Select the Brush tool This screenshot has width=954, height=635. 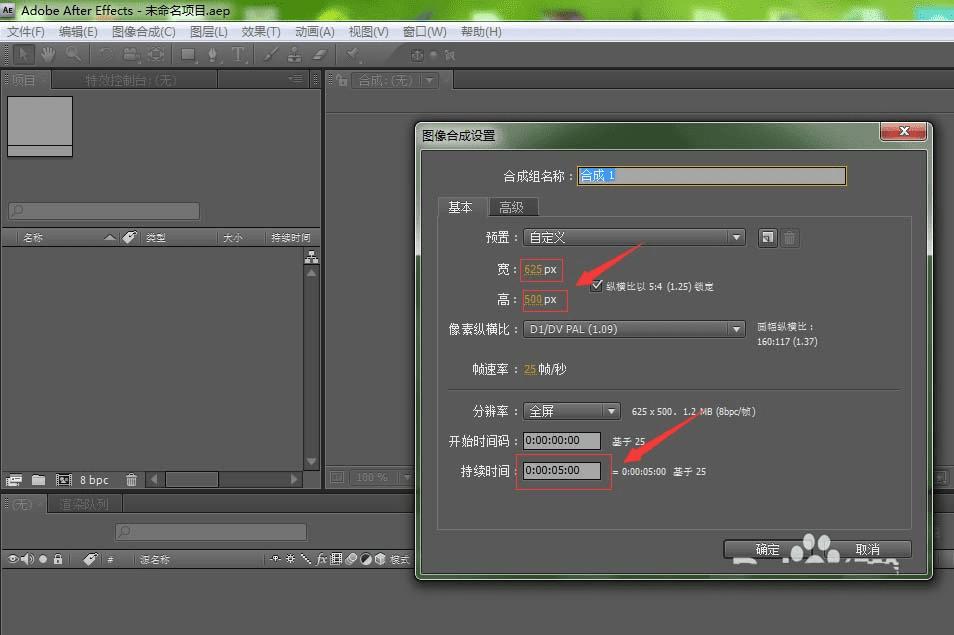tap(270, 55)
